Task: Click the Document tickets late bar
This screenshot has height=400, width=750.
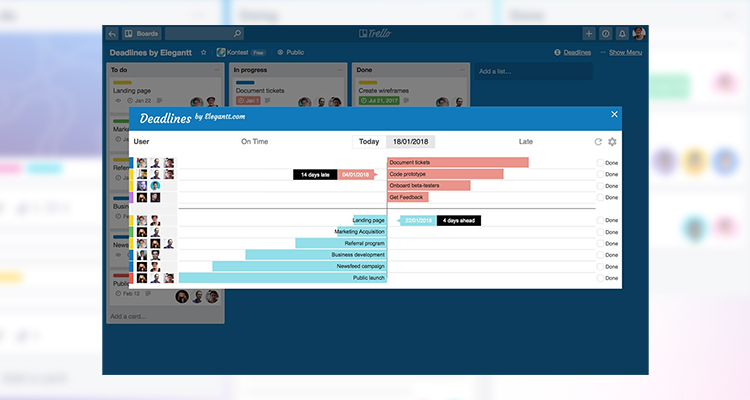Action: (458, 162)
